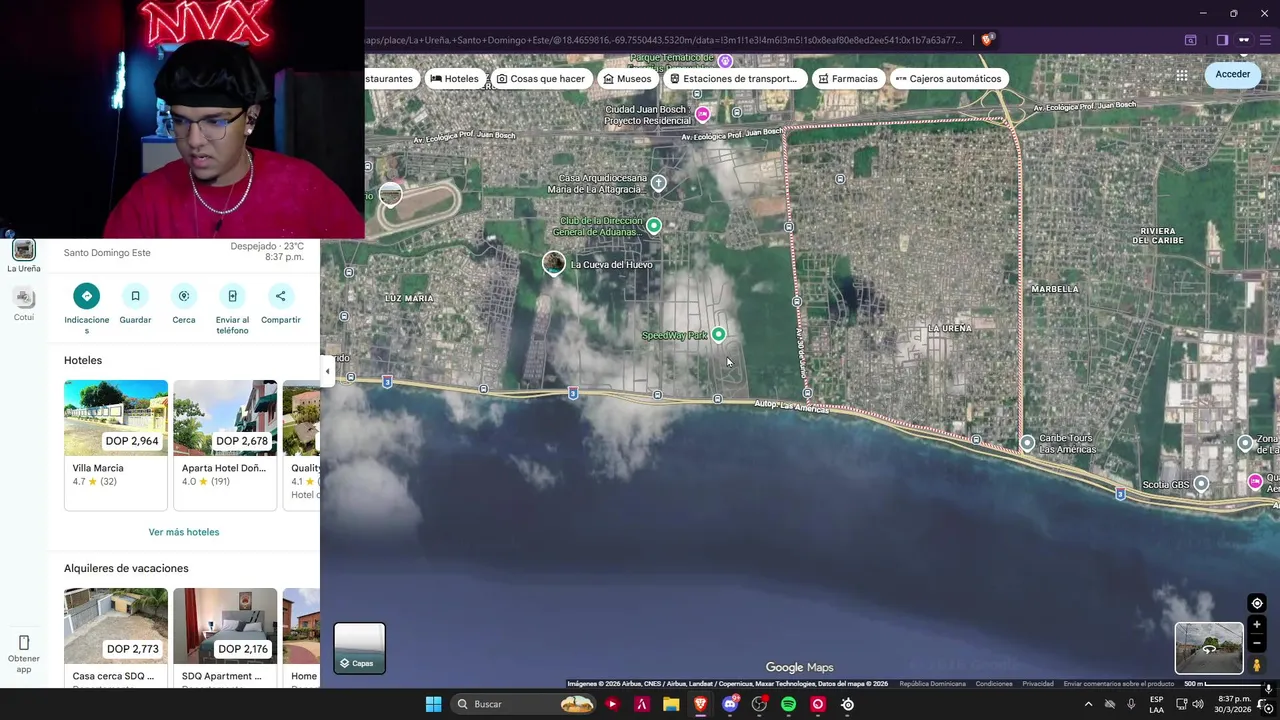Click Casa Arquidiocesana María de La Altagracia pin
The height and width of the screenshot is (720, 1280).
[658, 182]
